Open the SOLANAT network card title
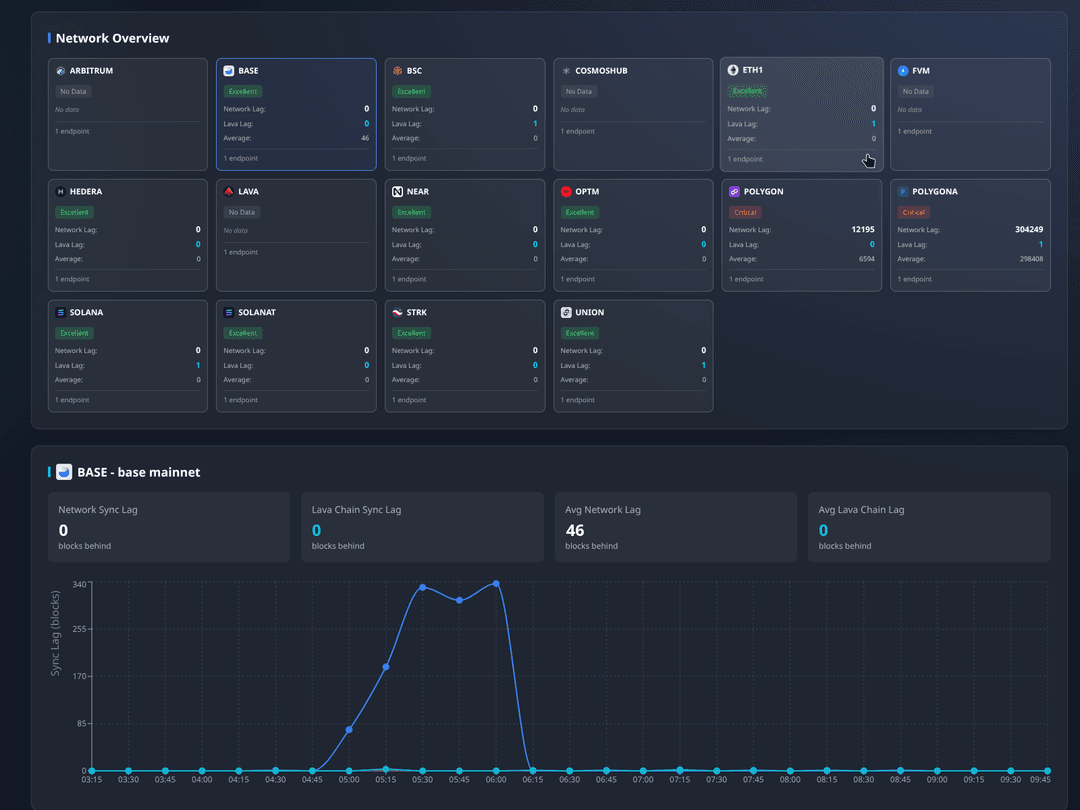The height and width of the screenshot is (810, 1080). click(x=257, y=312)
